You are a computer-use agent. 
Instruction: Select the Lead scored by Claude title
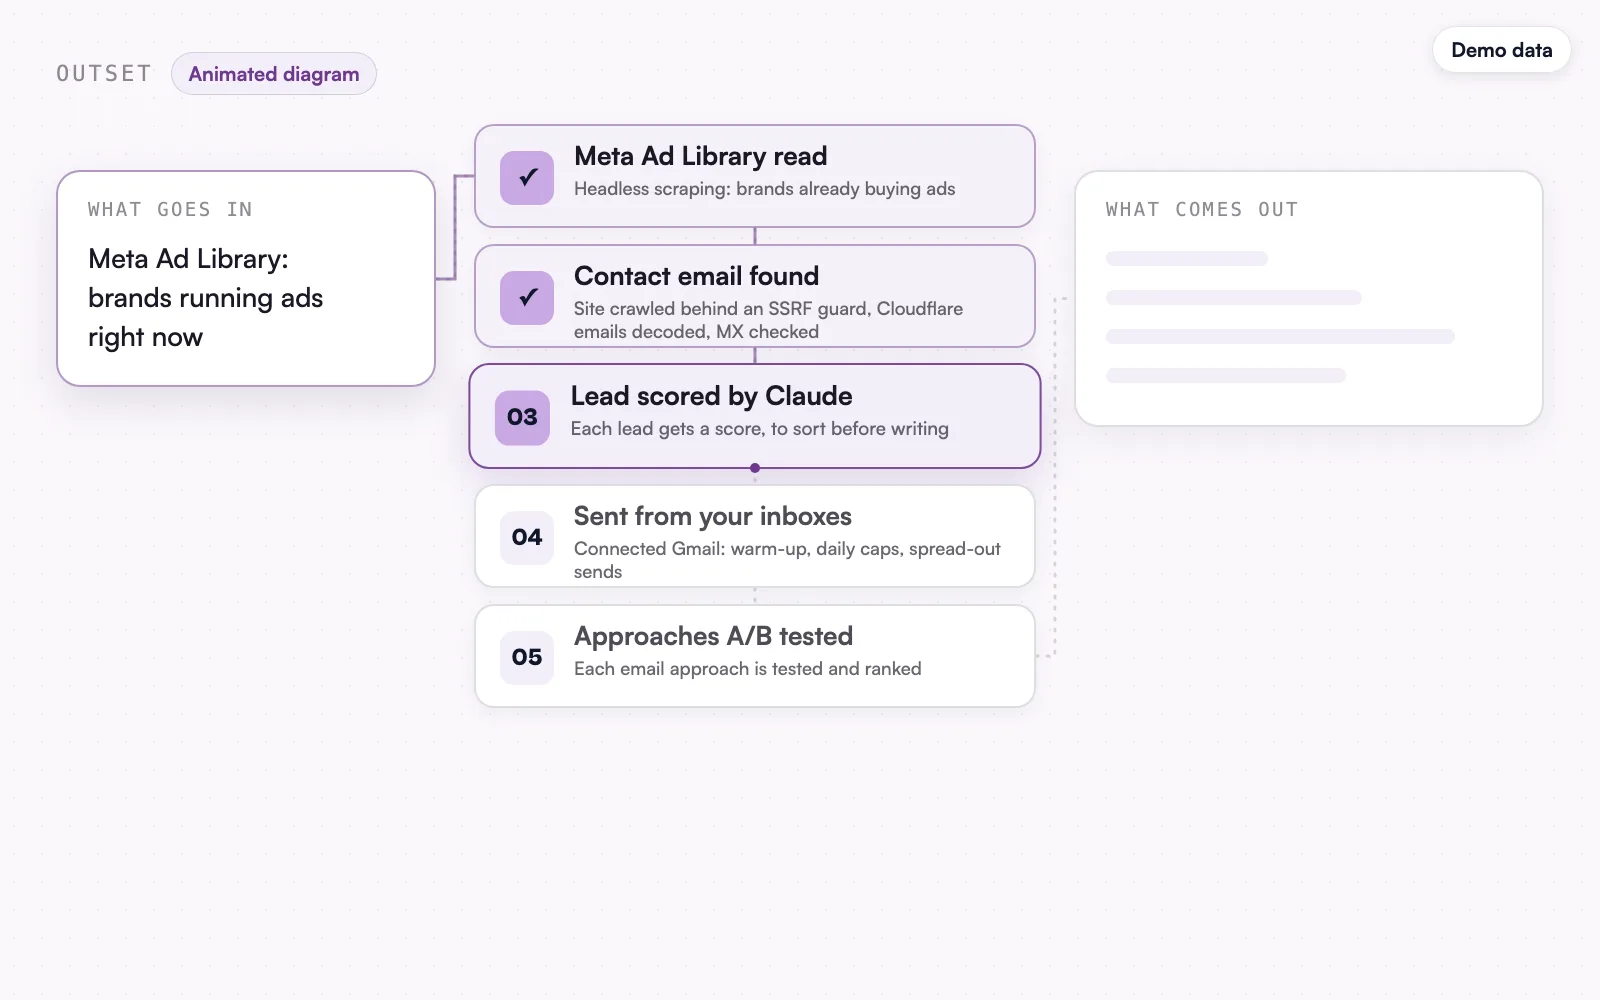pos(711,396)
